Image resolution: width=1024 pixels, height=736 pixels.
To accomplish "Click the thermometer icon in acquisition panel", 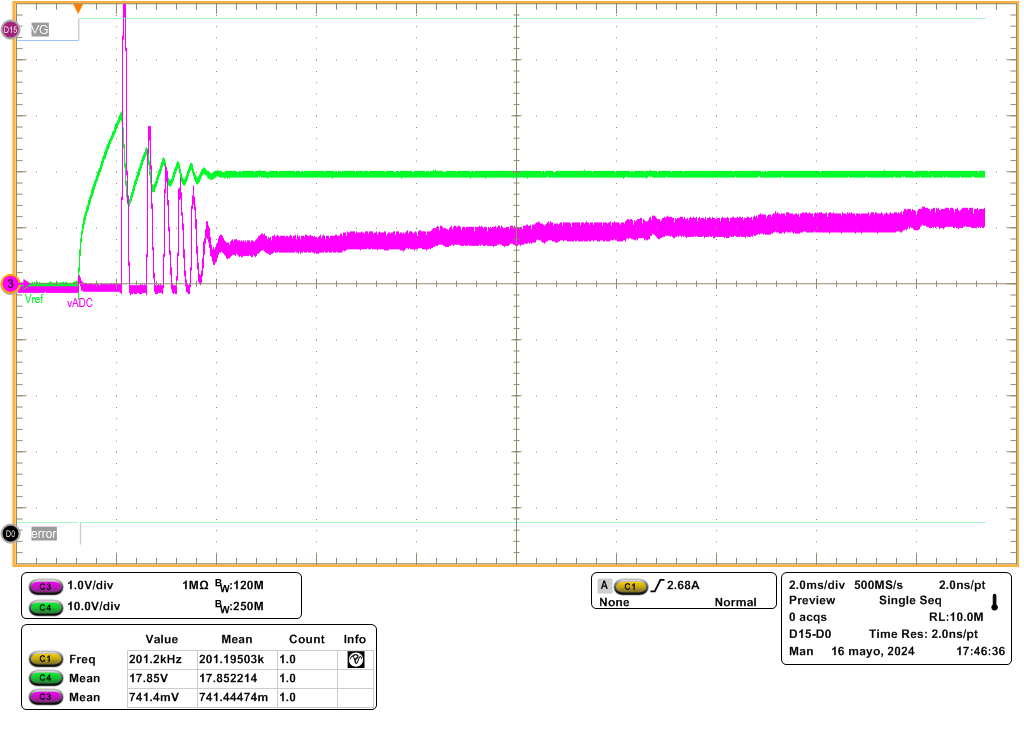I will click(994, 602).
